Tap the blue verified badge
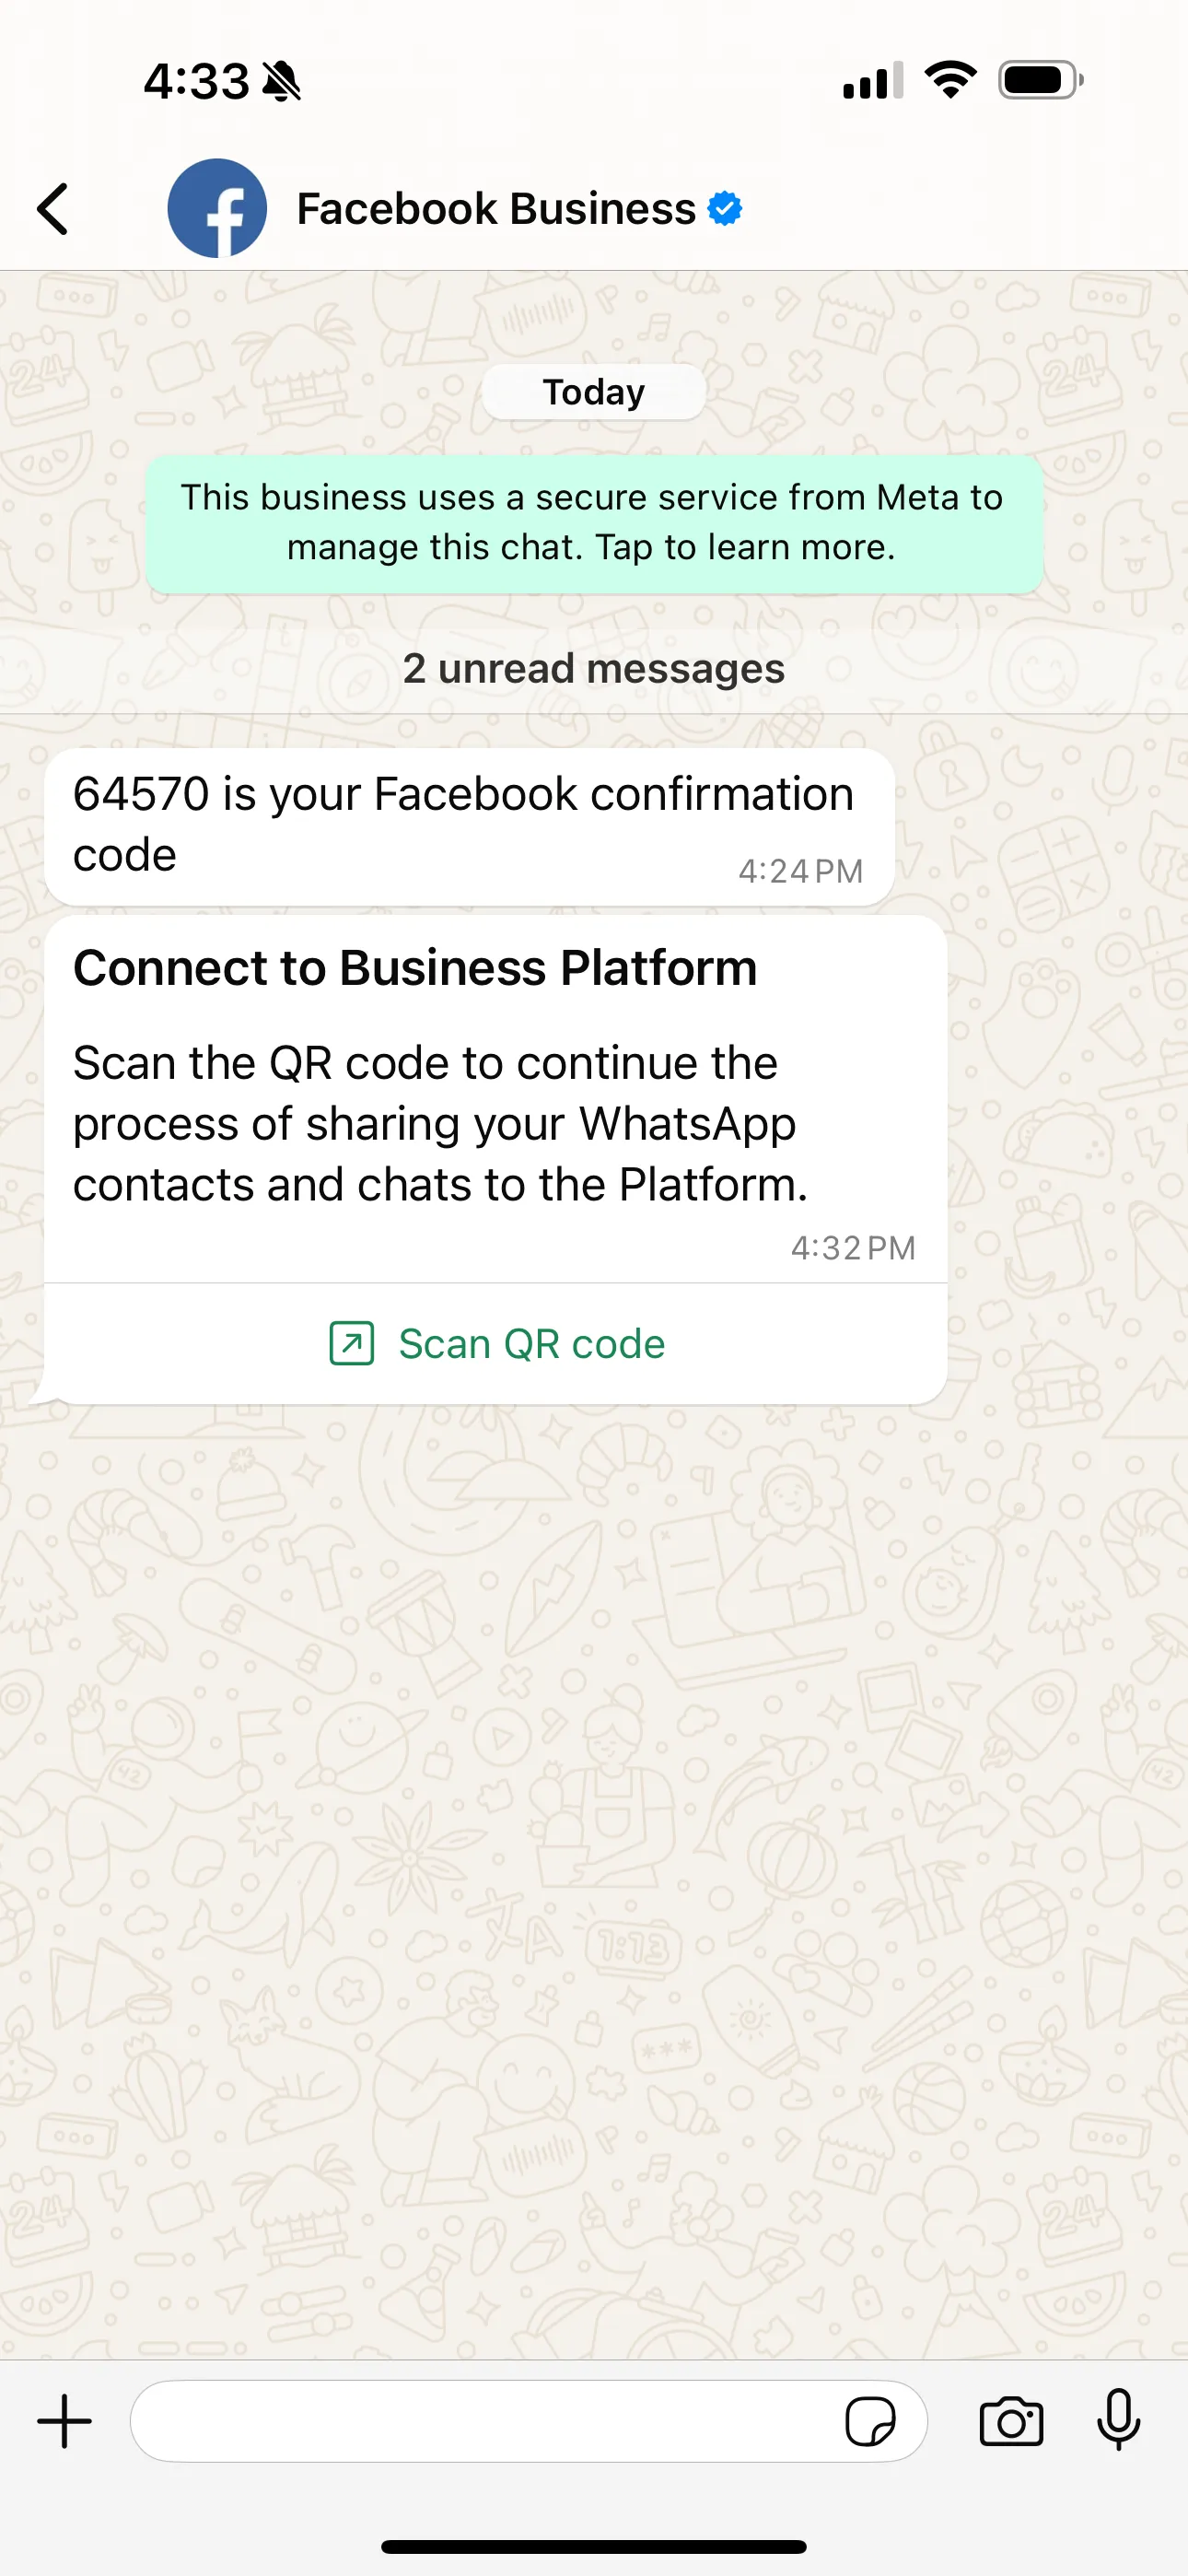This screenshot has height=2576, width=1188. (x=725, y=209)
